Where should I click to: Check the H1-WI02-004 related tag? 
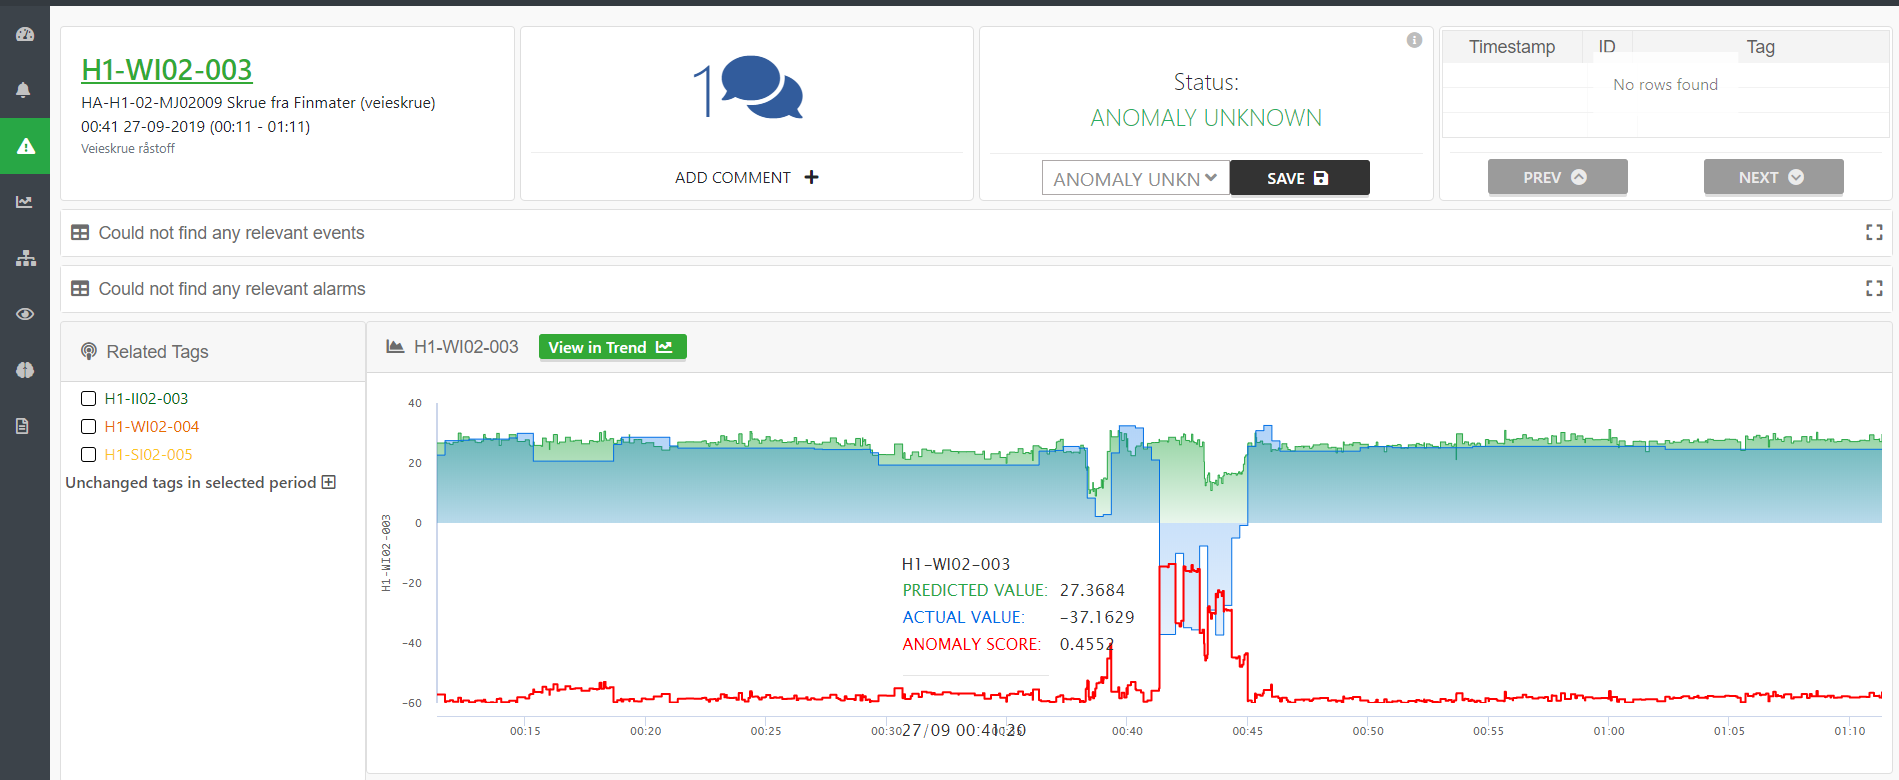click(88, 427)
